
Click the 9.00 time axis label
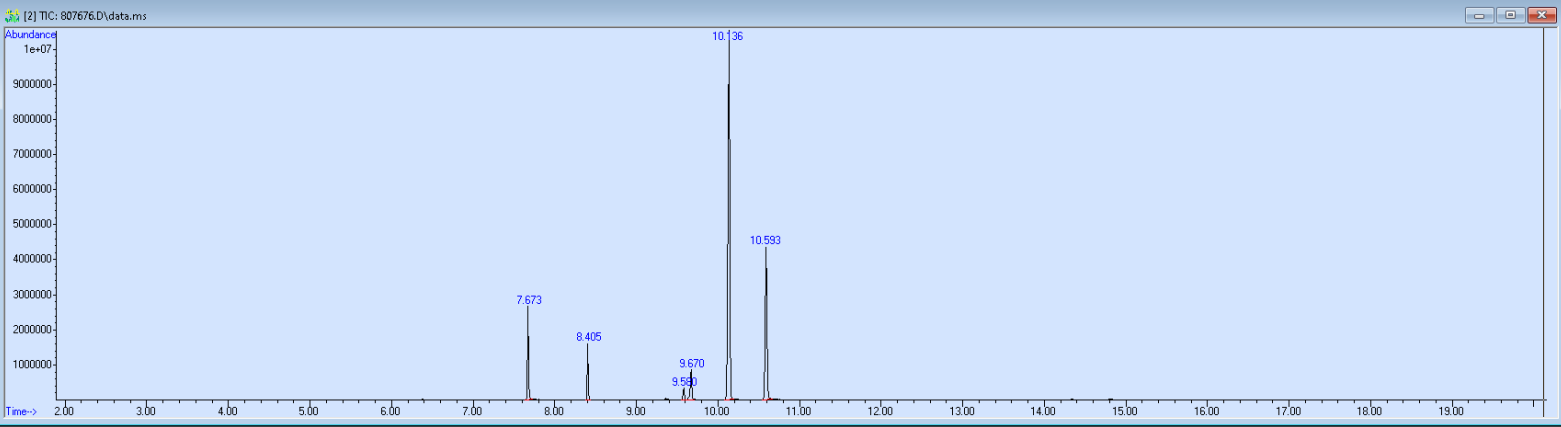[x=635, y=411]
